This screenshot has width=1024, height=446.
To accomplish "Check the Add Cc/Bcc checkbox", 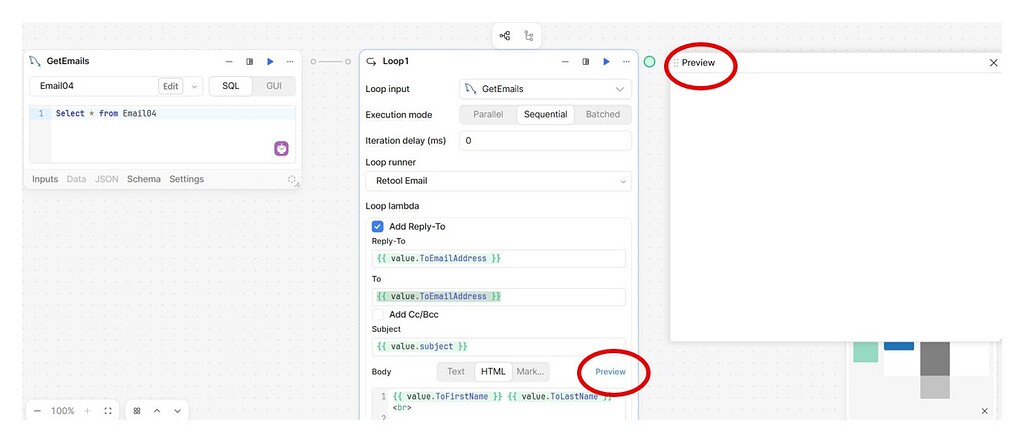I will pos(377,314).
